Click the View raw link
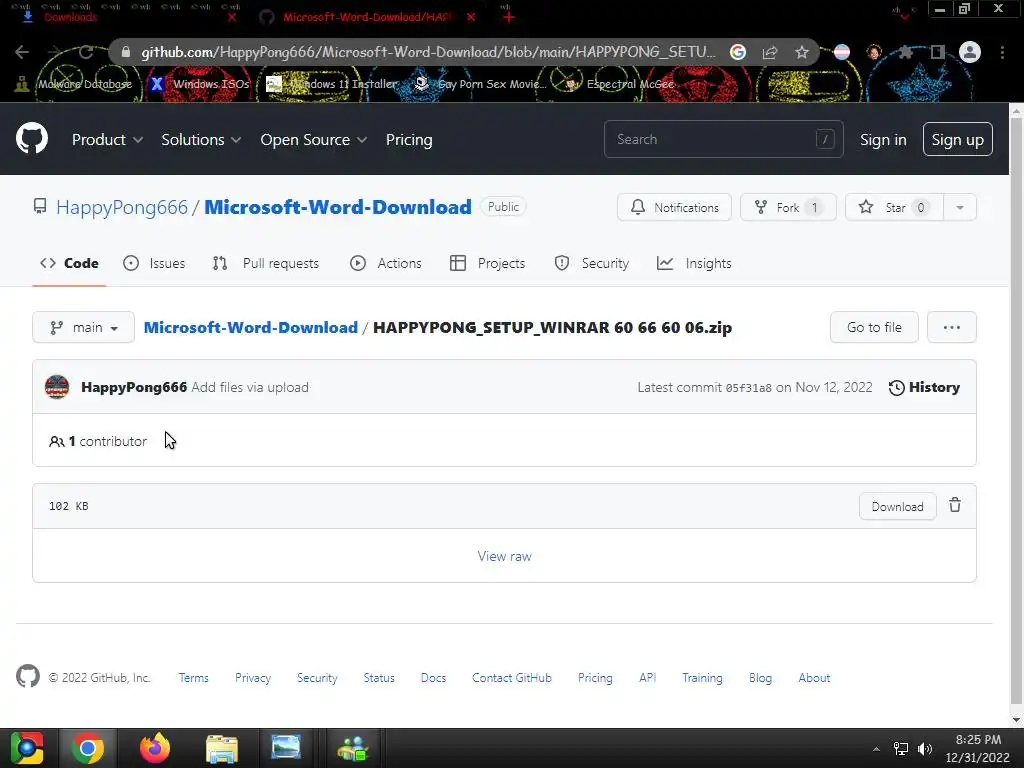This screenshot has height=768, width=1024. point(504,556)
